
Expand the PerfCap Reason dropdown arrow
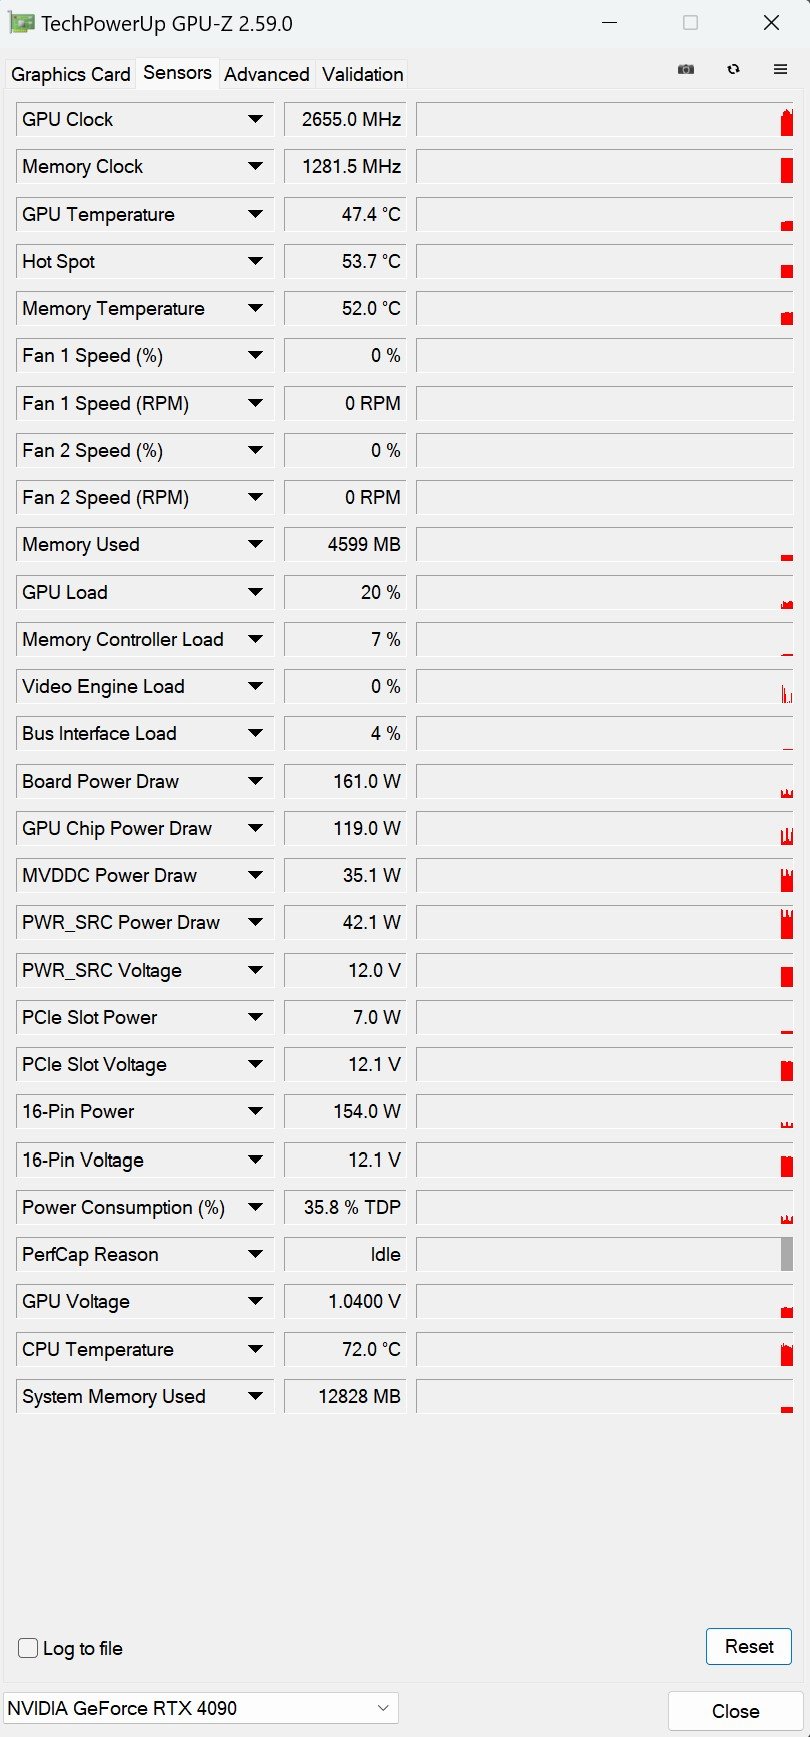(255, 1254)
